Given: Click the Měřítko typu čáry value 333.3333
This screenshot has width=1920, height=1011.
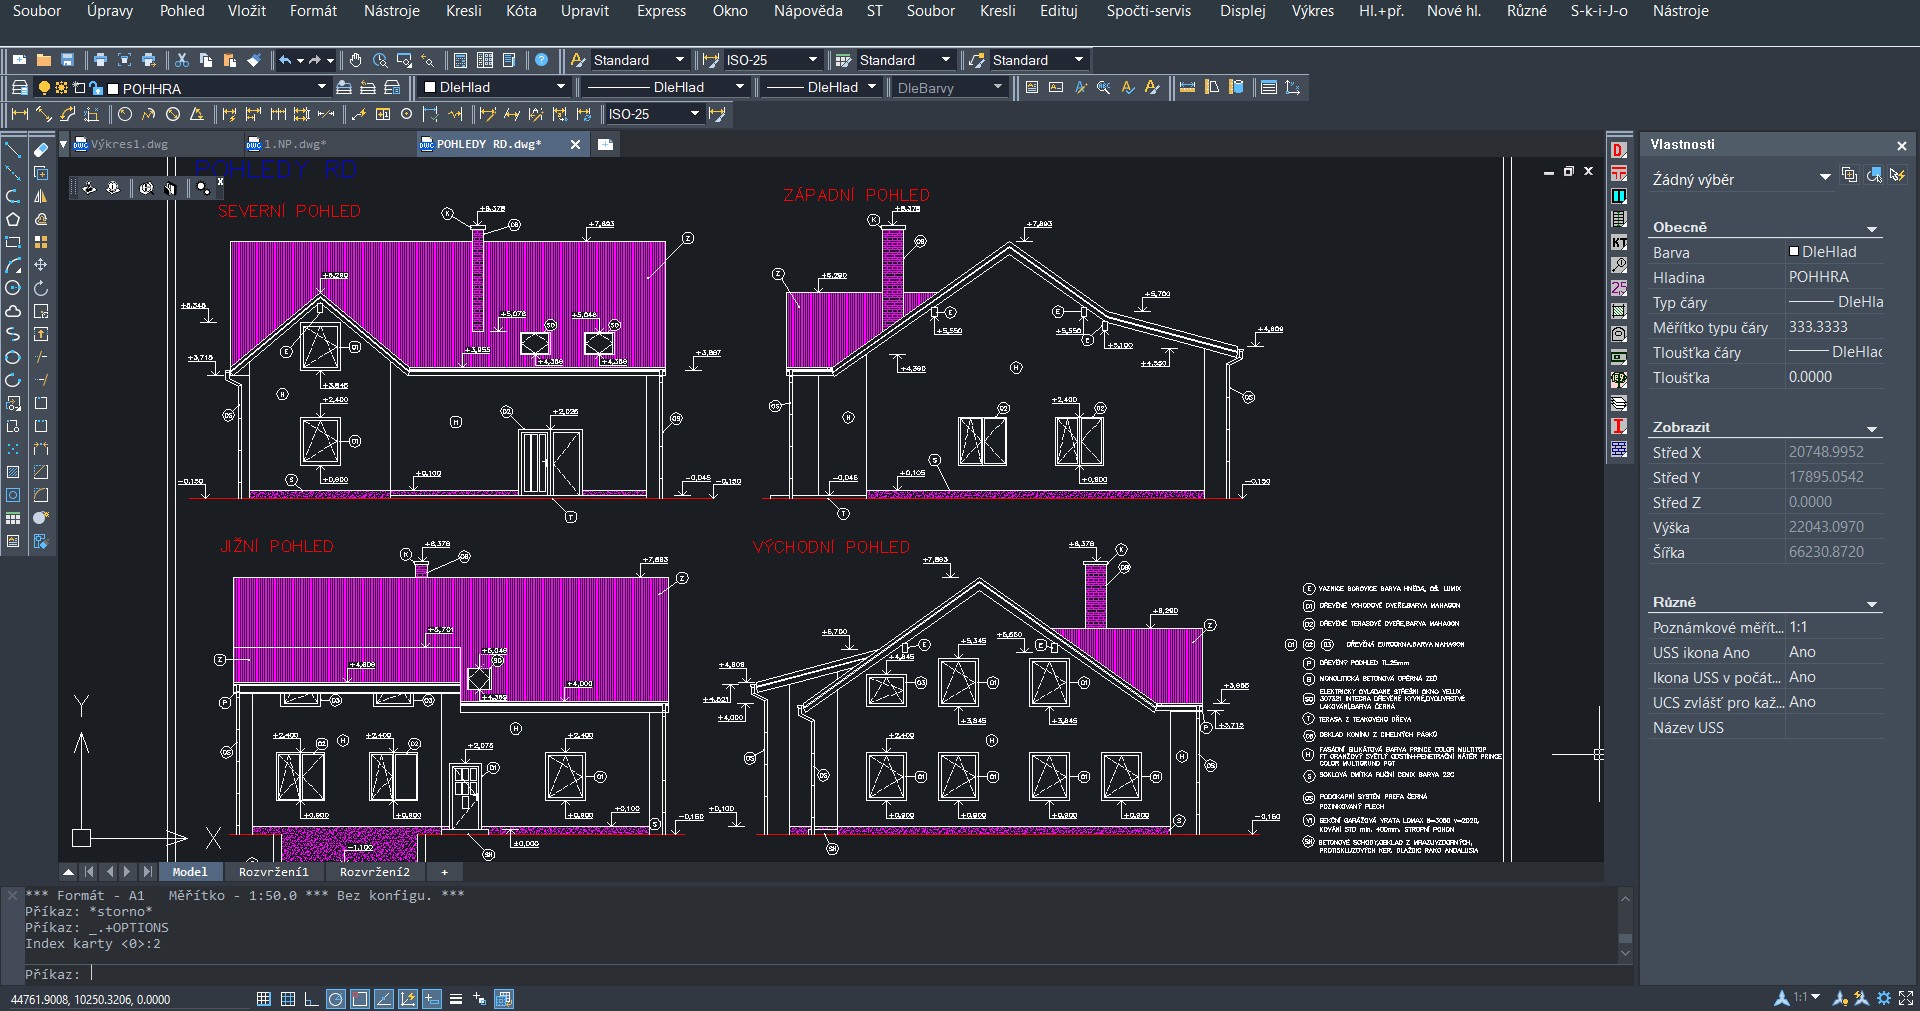Looking at the screenshot, I should (x=1818, y=327).
